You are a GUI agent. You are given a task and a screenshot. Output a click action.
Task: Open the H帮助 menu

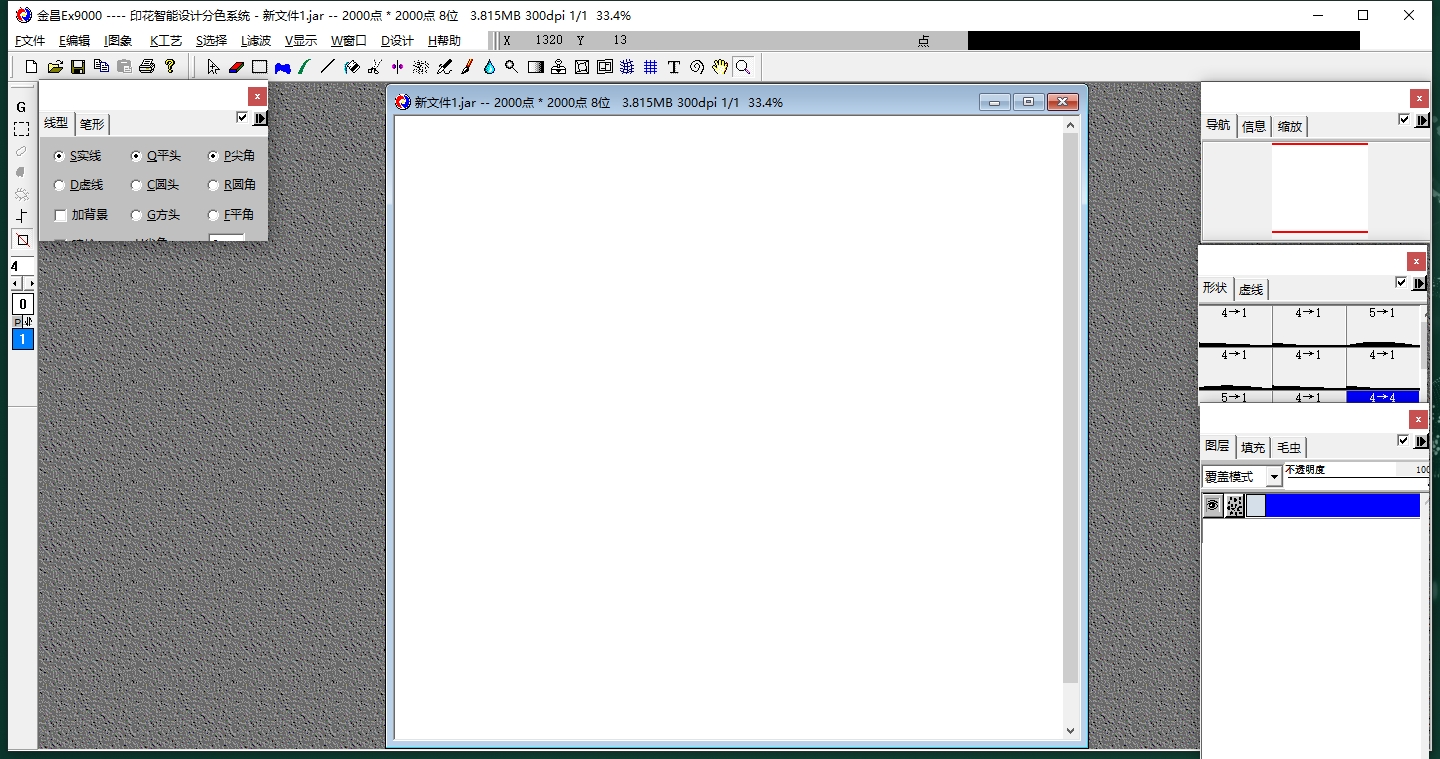444,41
